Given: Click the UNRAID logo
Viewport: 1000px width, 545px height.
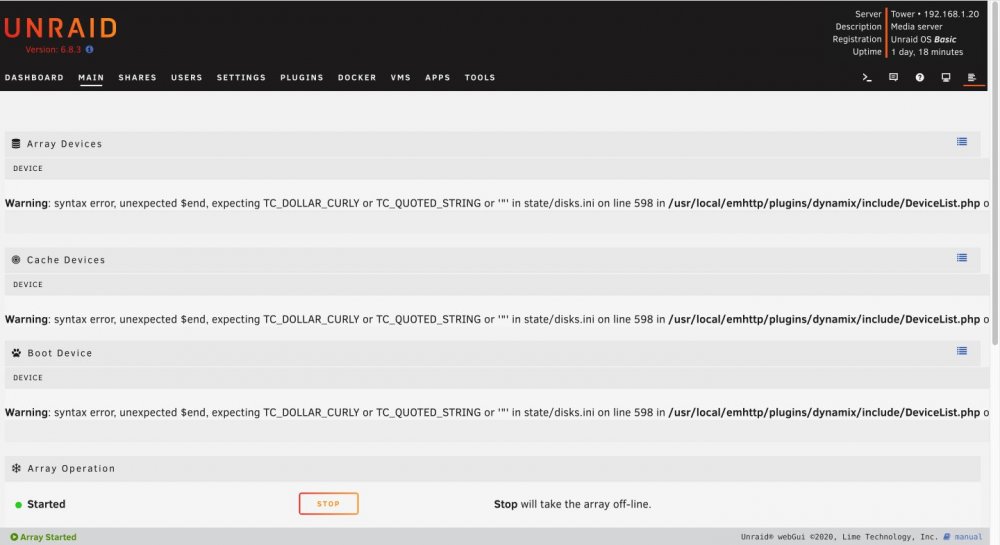Looking at the screenshot, I should pos(61,28).
